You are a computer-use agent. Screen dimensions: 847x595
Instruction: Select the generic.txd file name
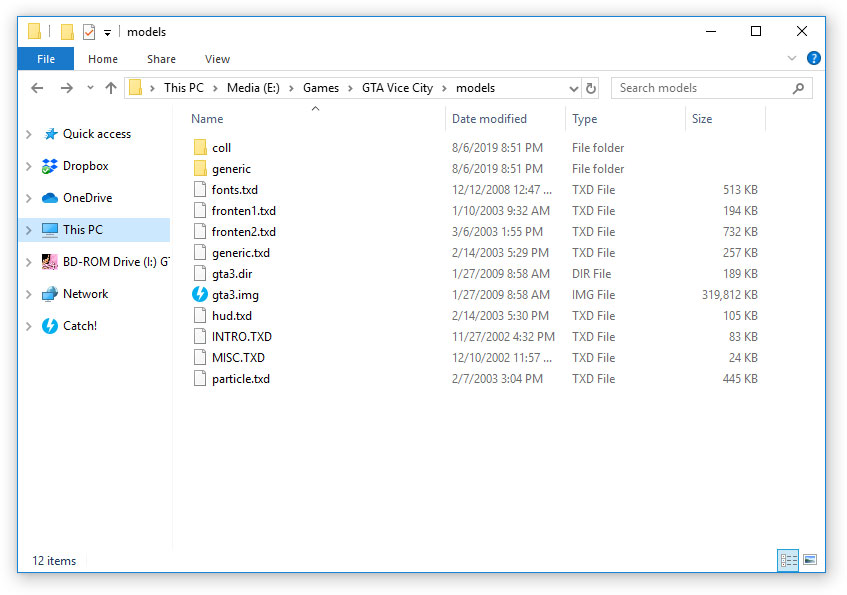[240, 253]
